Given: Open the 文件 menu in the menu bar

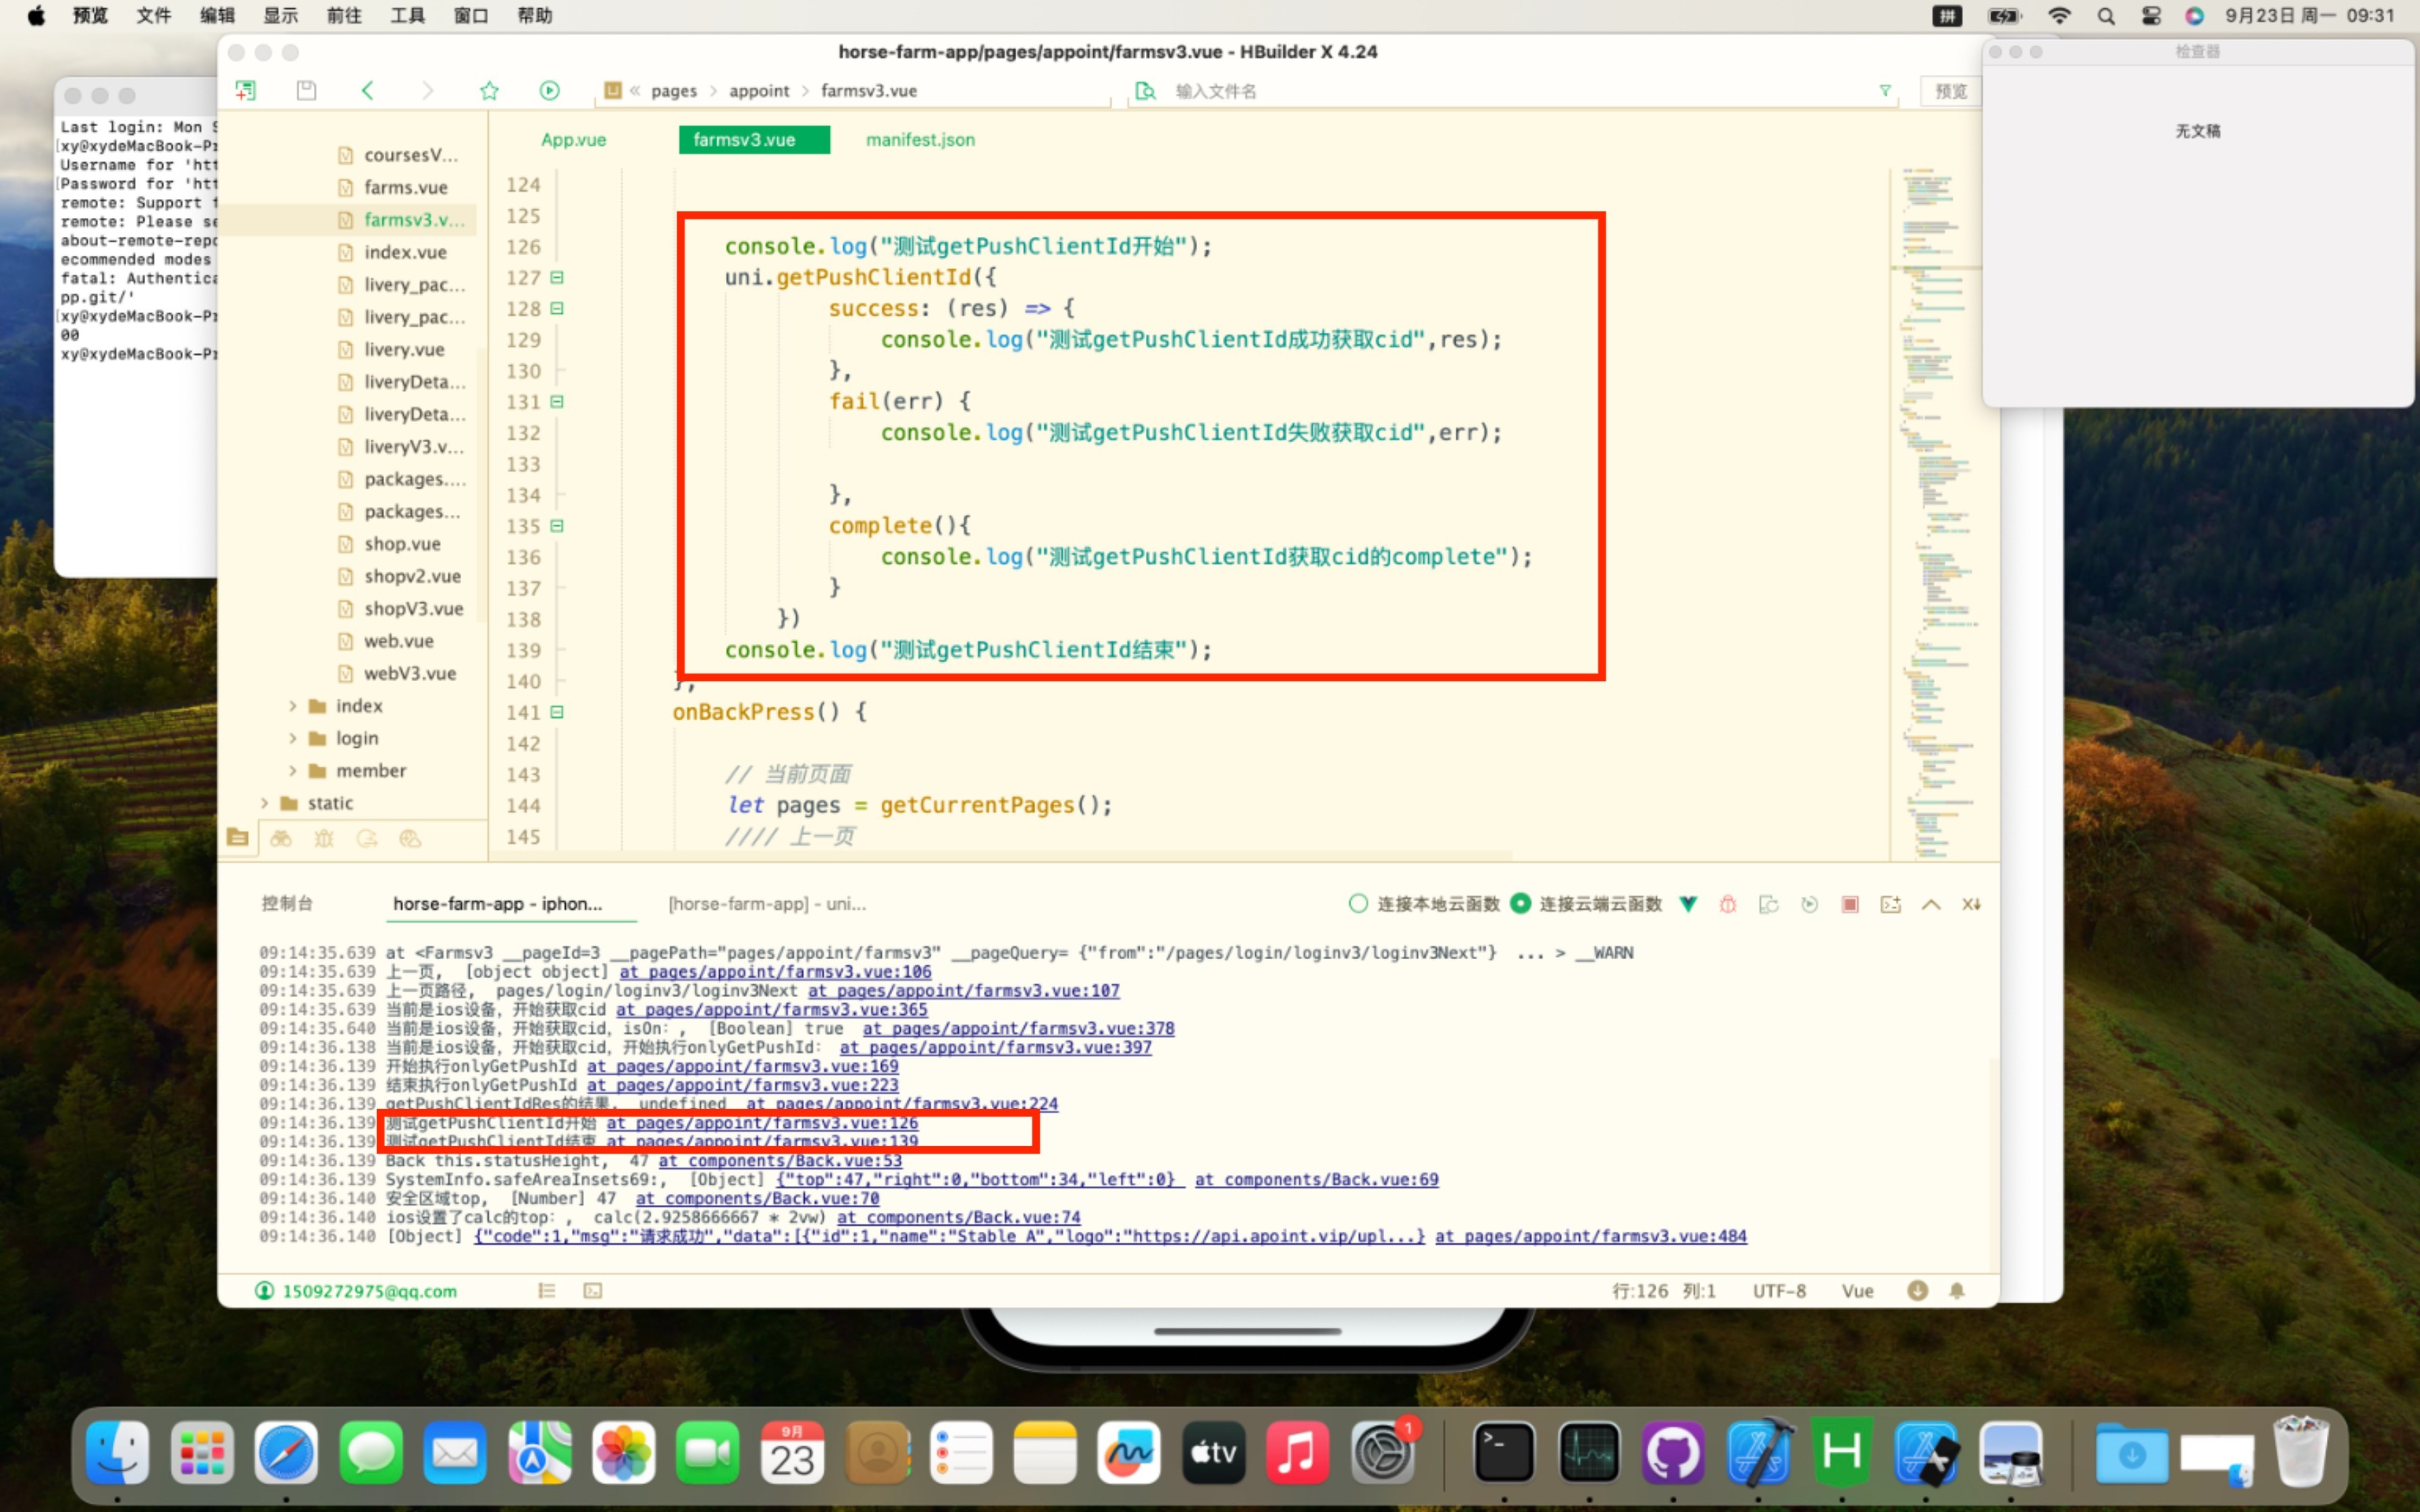Looking at the screenshot, I should point(153,15).
